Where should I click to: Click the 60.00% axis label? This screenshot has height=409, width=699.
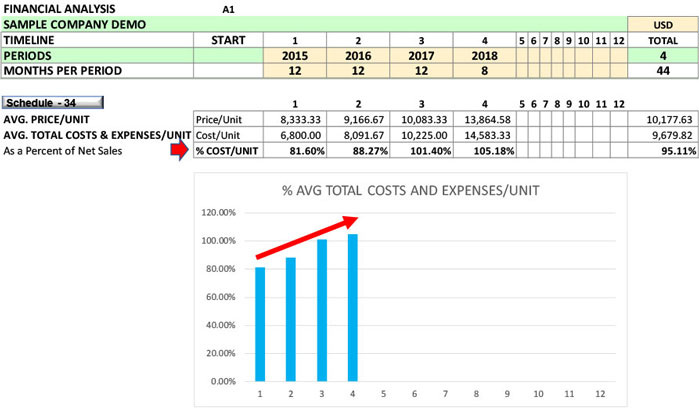pyautogui.click(x=220, y=297)
